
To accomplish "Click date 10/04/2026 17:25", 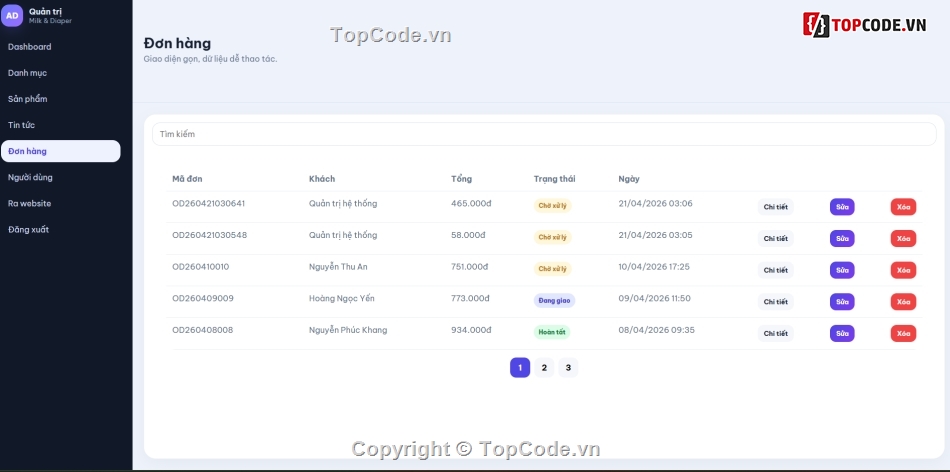I will point(654,267).
